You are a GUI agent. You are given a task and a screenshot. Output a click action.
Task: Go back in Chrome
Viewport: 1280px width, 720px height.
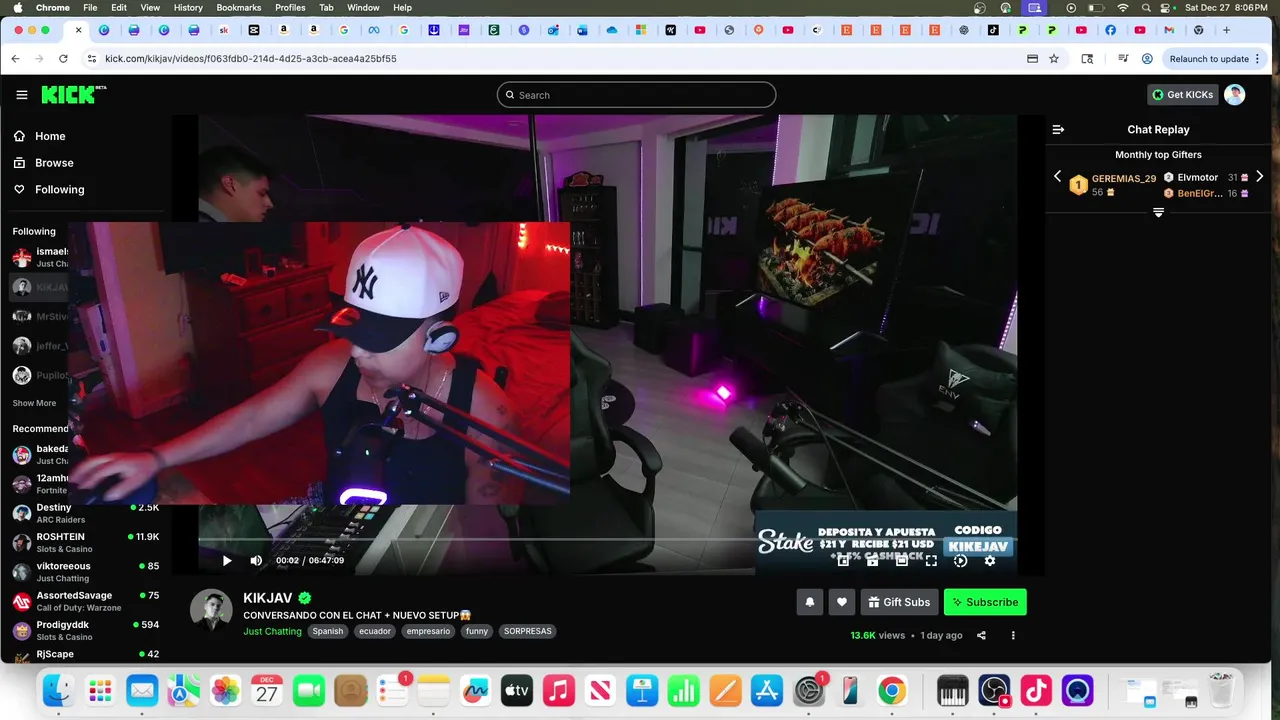click(x=15, y=59)
